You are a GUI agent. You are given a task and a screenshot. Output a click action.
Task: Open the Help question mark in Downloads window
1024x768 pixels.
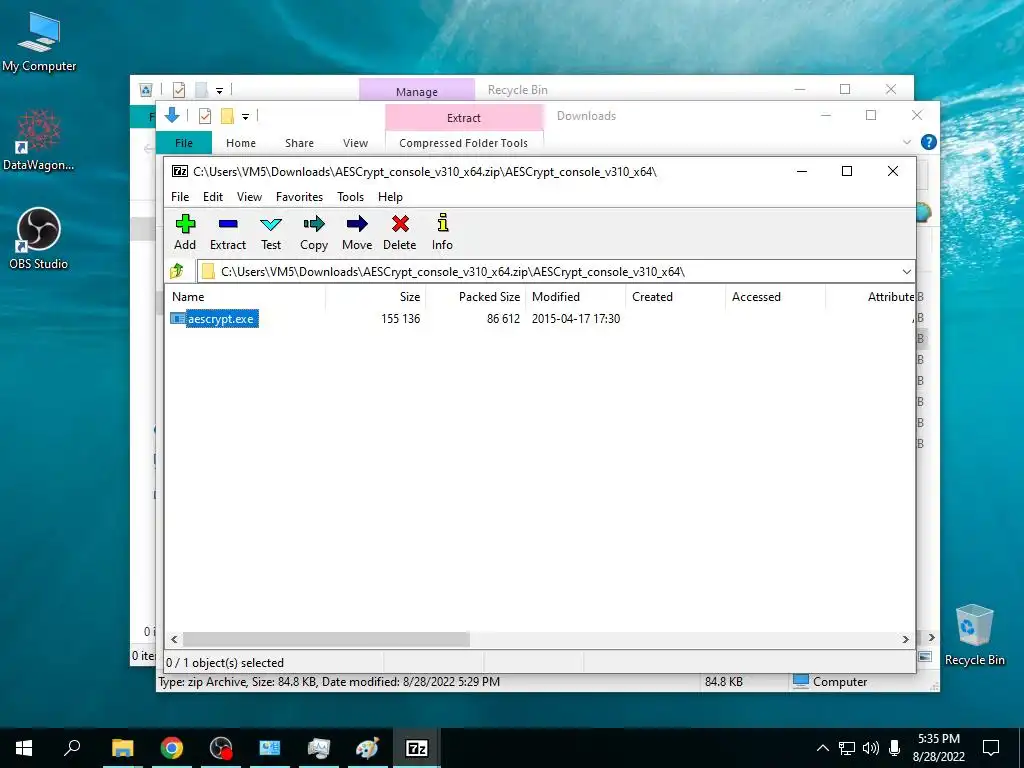pyautogui.click(x=928, y=142)
